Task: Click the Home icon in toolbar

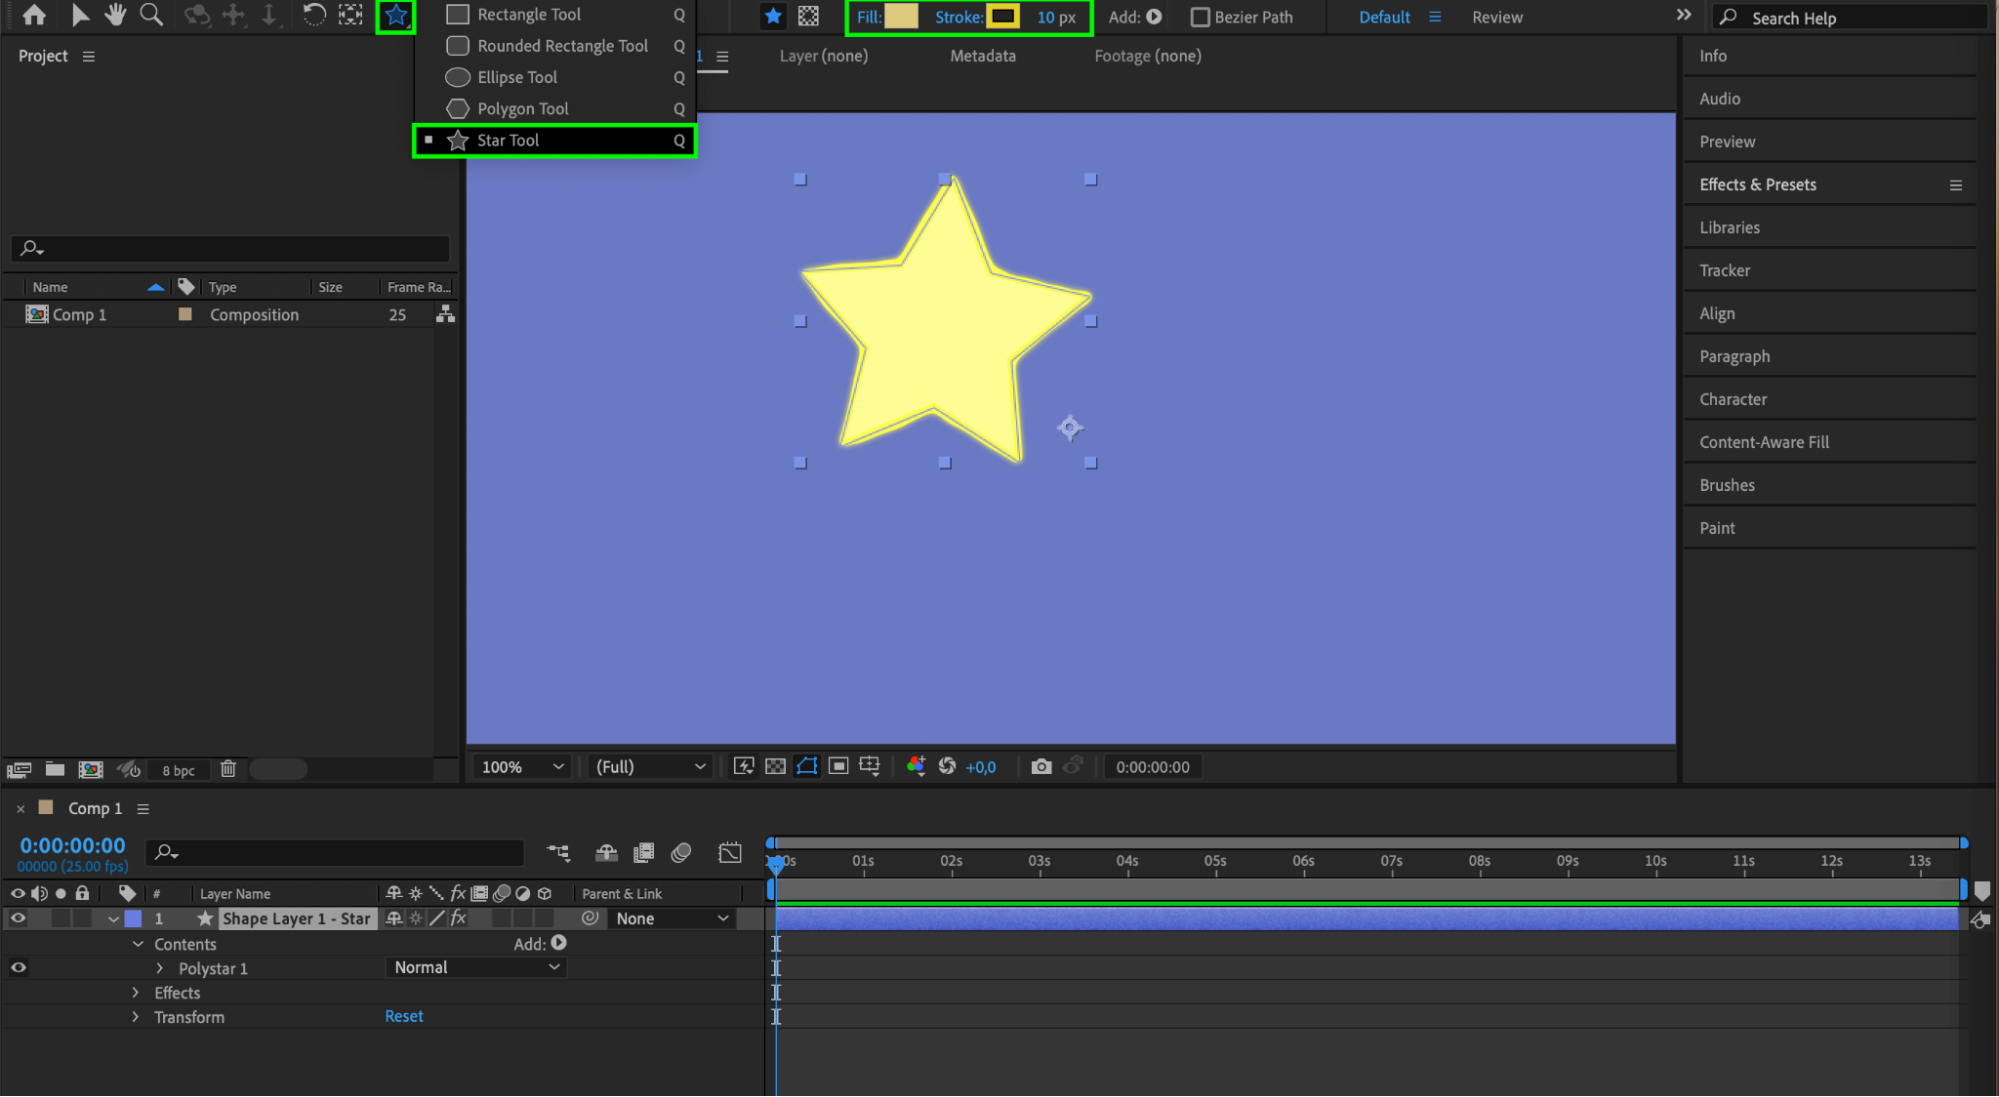Action: click(x=34, y=15)
